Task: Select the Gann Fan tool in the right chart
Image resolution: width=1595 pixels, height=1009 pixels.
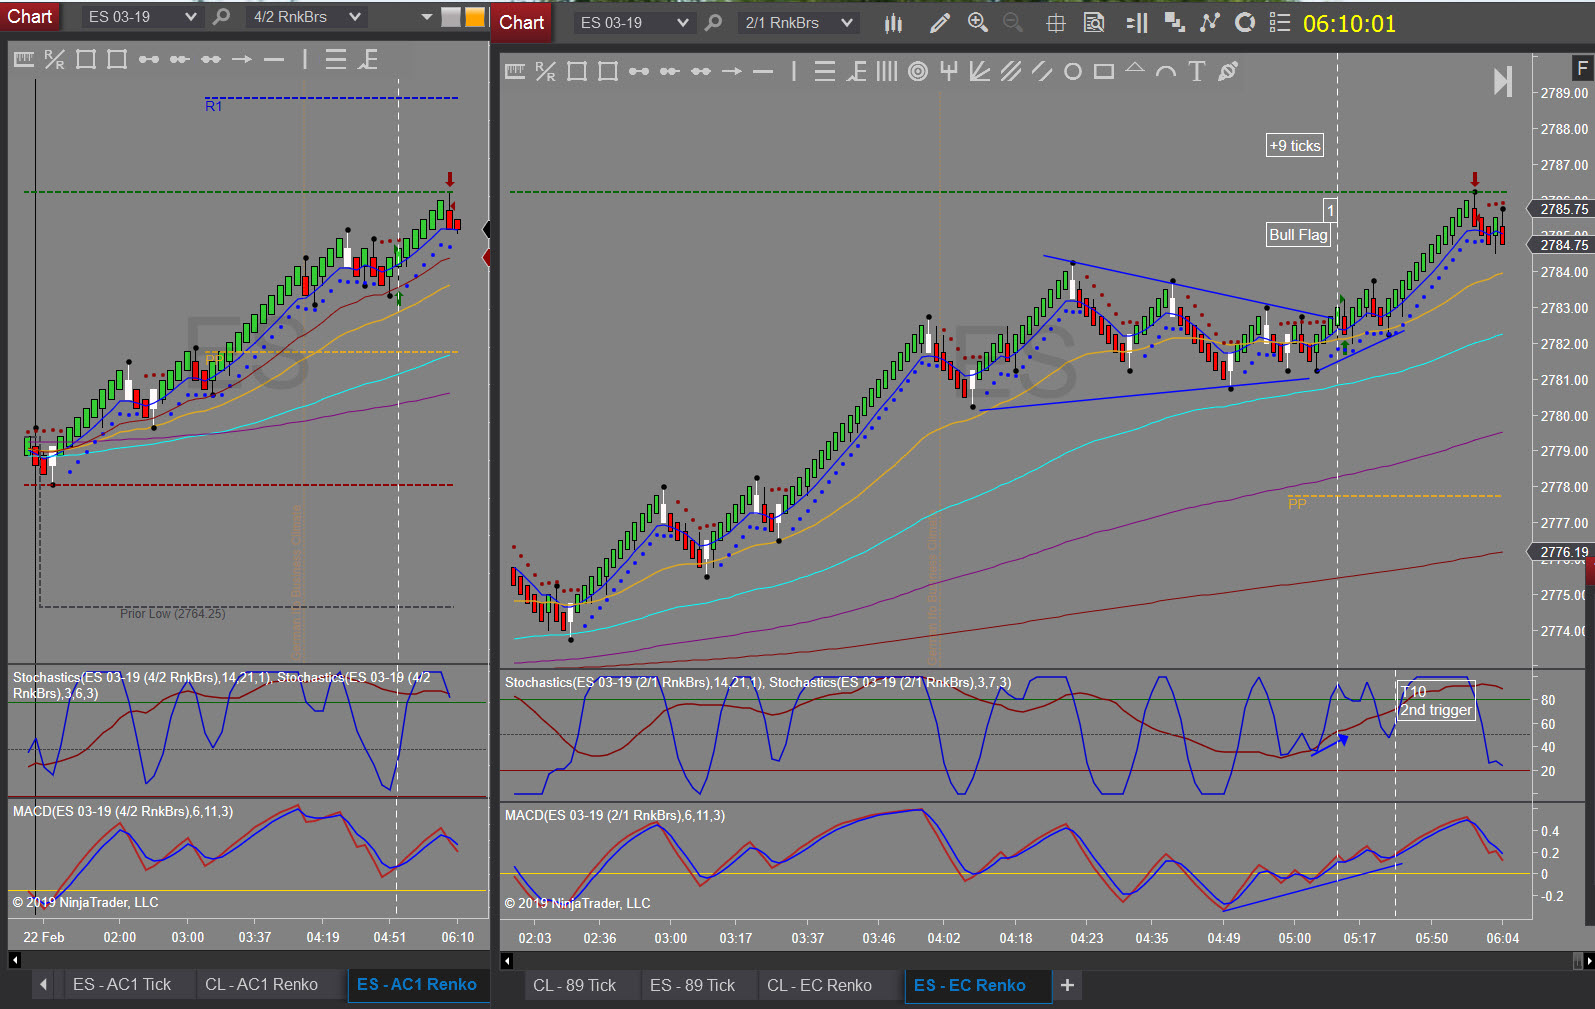Action: coord(980,71)
